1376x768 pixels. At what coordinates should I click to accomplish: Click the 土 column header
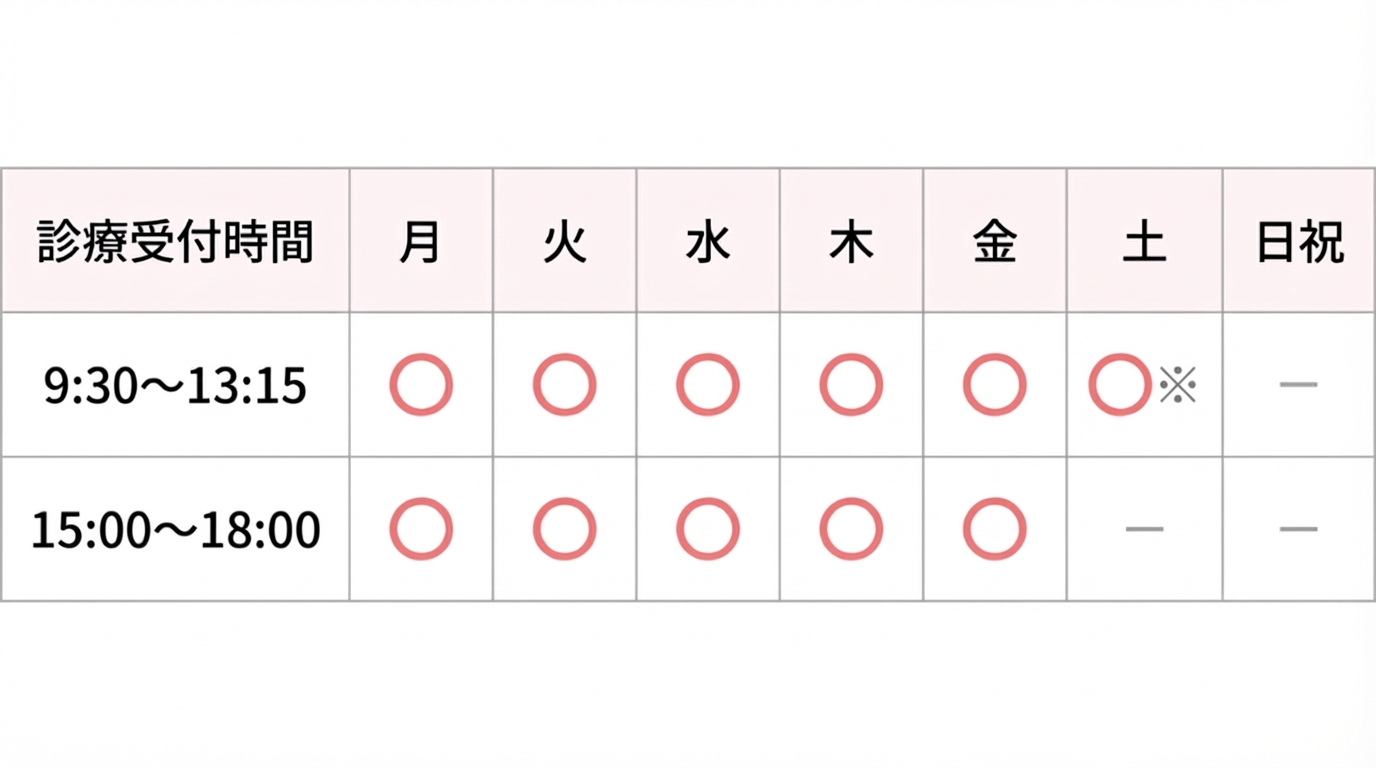(x=1144, y=242)
